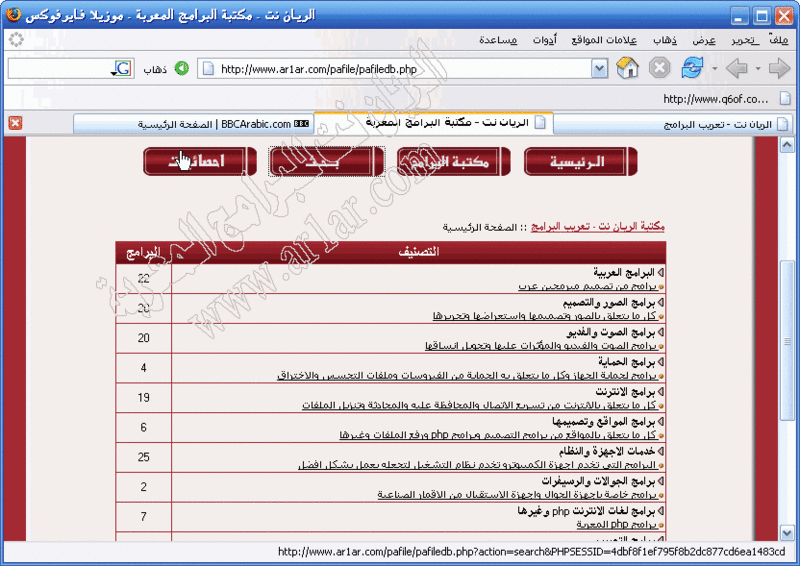Viewport: 800px width, 566px height.
Task: Open the برامج لغات الانترنت php category
Action: pos(586,511)
